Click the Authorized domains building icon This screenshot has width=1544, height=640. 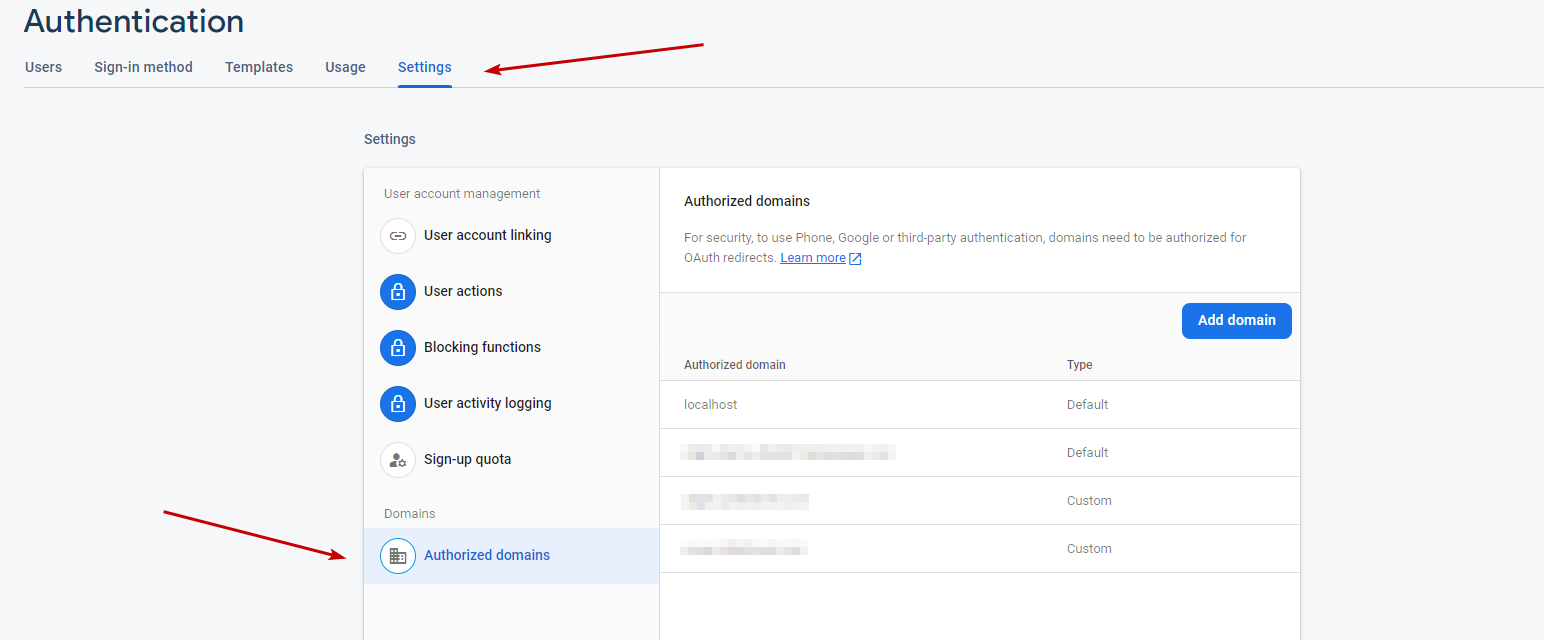point(398,556)
